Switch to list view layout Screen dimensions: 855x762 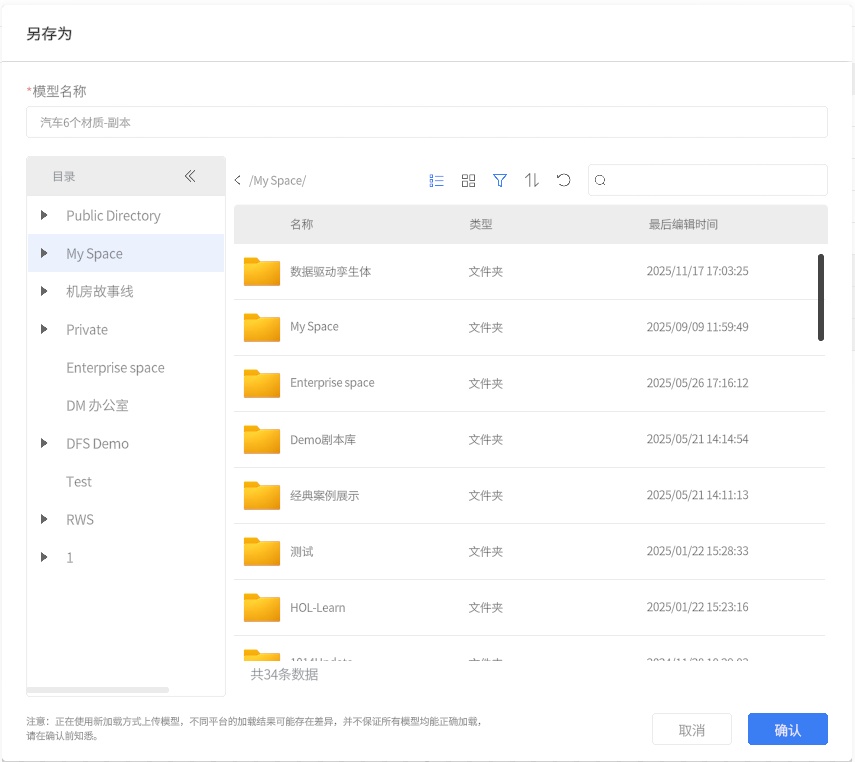click(x=436, y=181)
